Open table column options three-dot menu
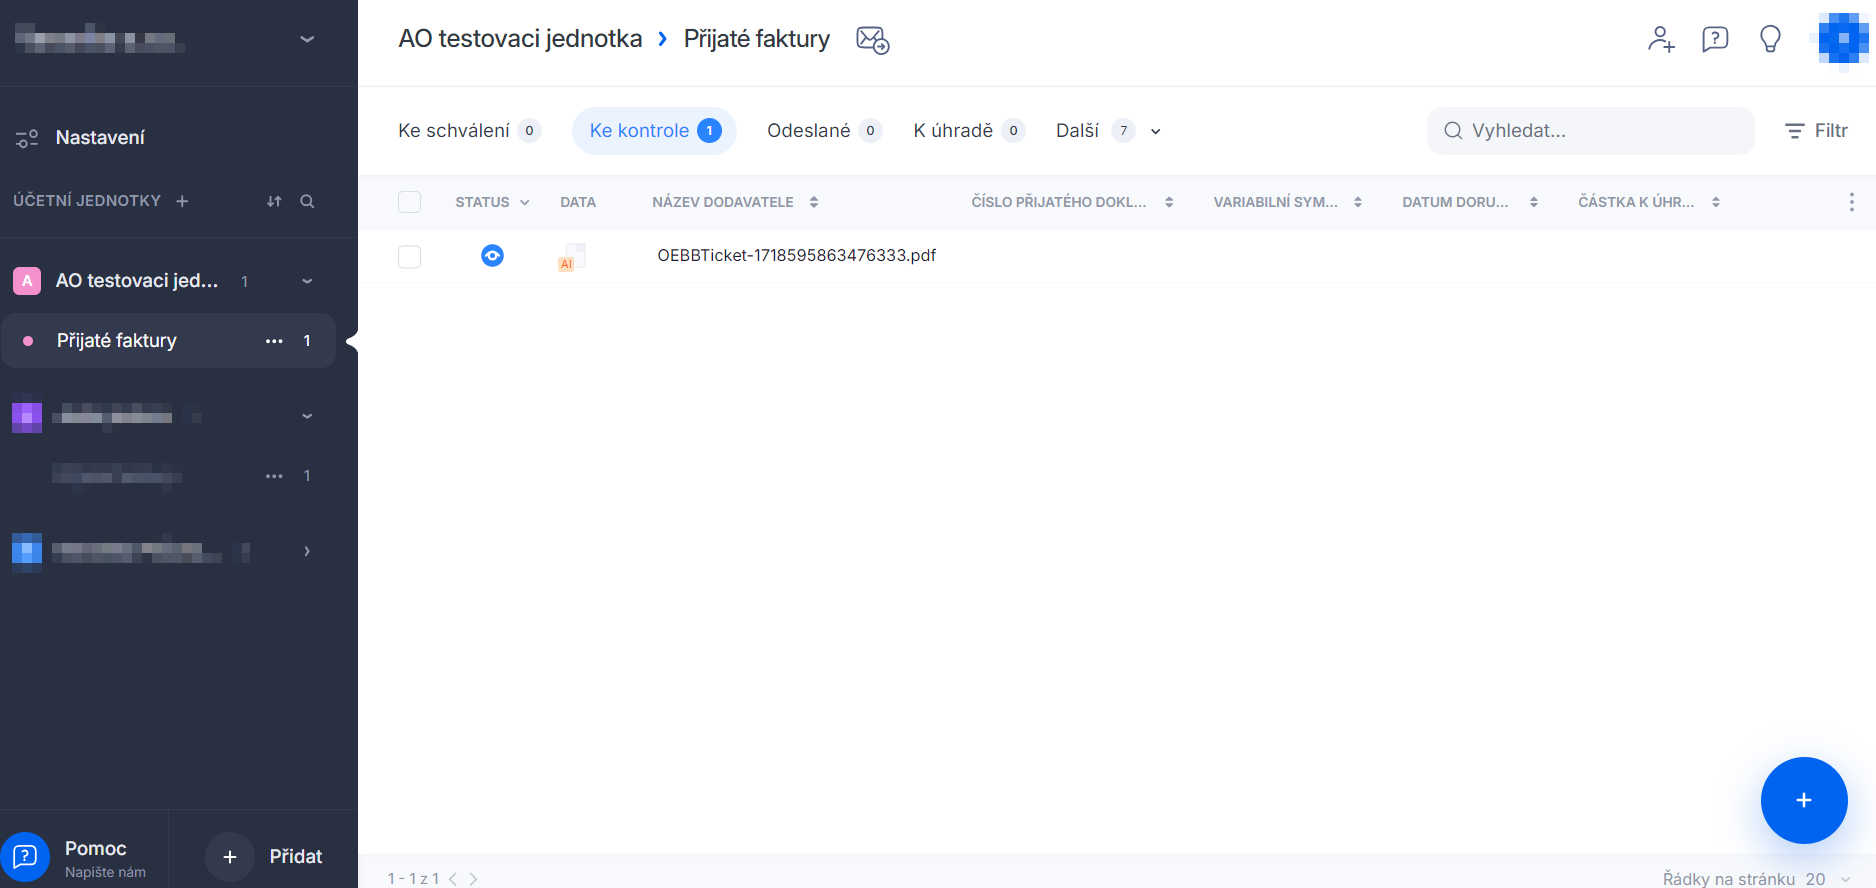The height and width of the screenshot is (888, 1876). [x=1851, y=202]
